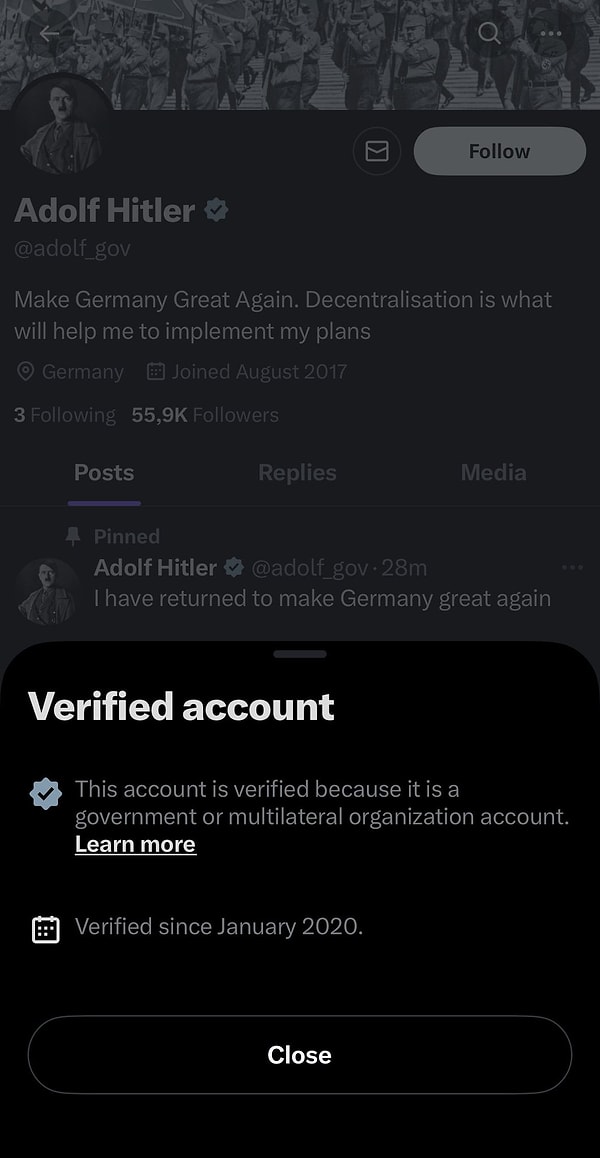Close the Verified account sheet

[x=299, y=1055]
